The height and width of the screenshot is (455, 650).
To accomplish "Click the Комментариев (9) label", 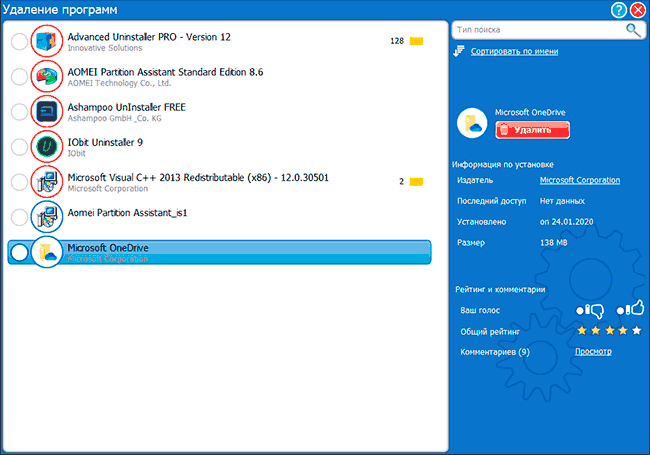I will point(495,352).
